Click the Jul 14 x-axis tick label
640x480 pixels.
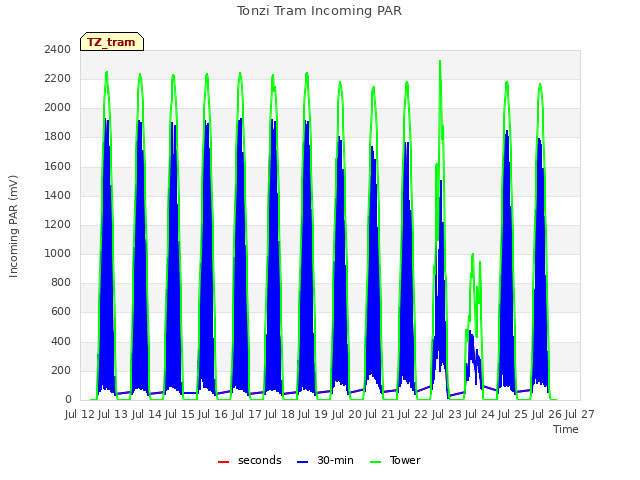(147, 414)
